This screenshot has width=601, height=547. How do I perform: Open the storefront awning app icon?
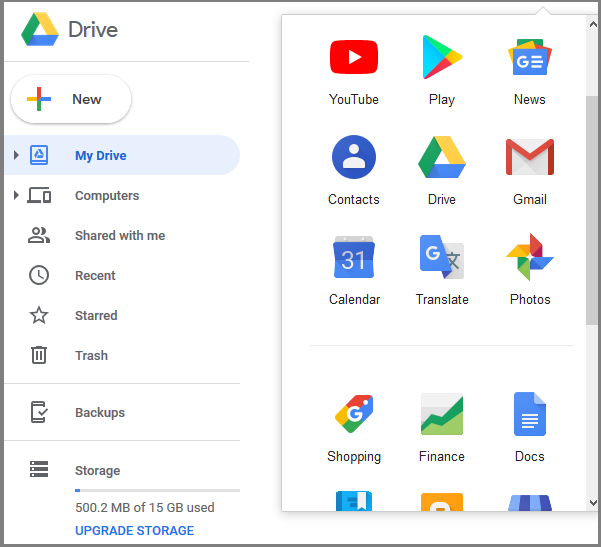tap(530, 503)
